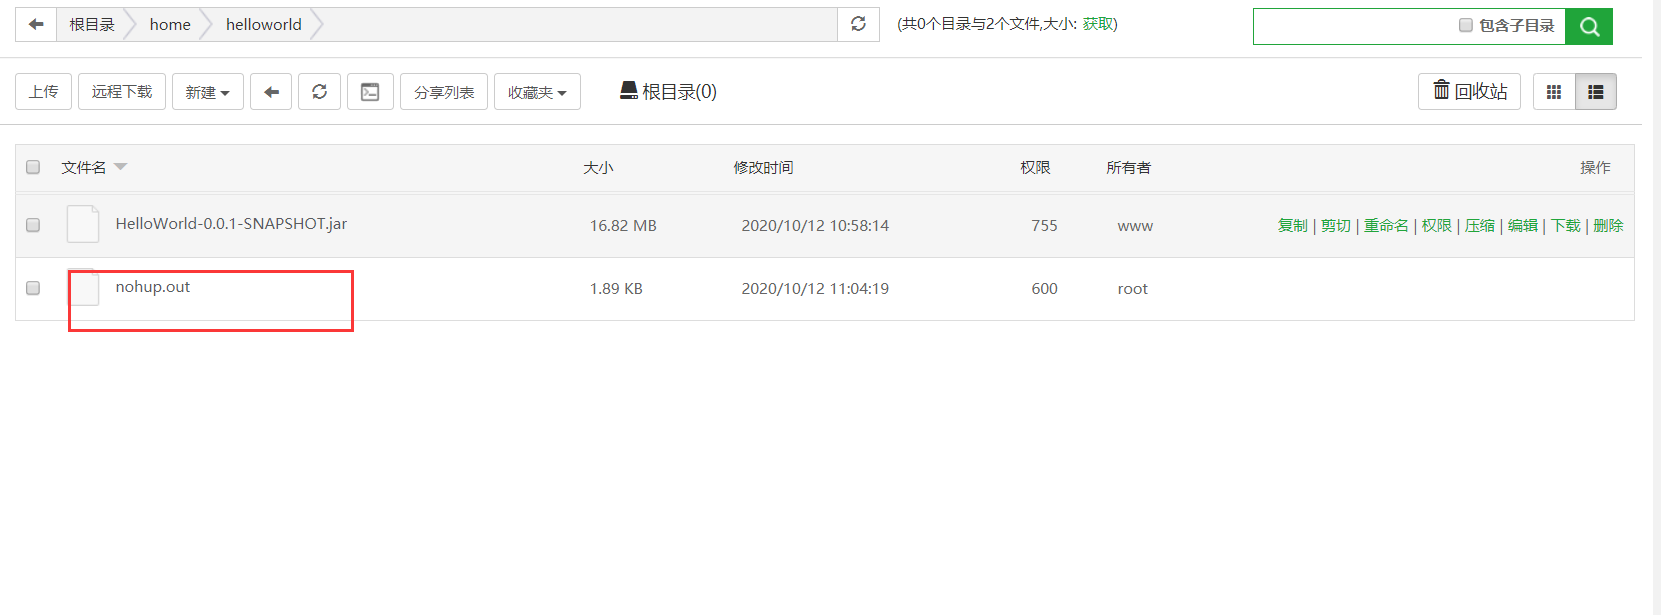Switch to list view
Screen dimensions: 1661x615
pos(1596,92)
